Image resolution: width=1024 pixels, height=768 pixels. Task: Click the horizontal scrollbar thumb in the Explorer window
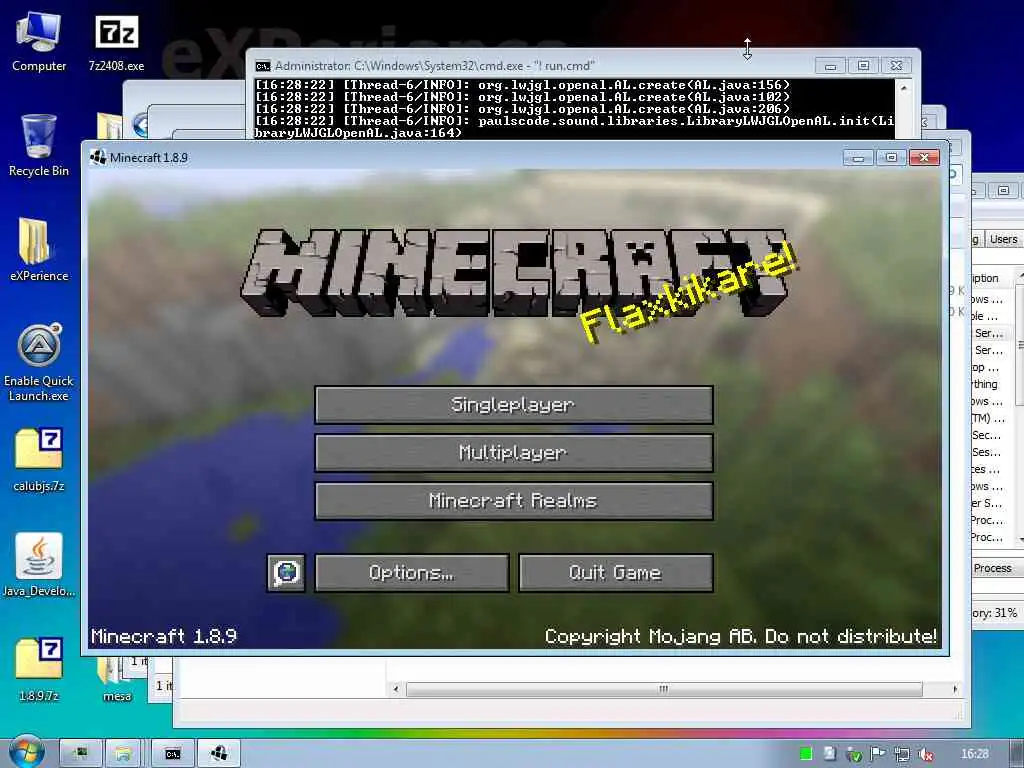(x=664, y=689)
